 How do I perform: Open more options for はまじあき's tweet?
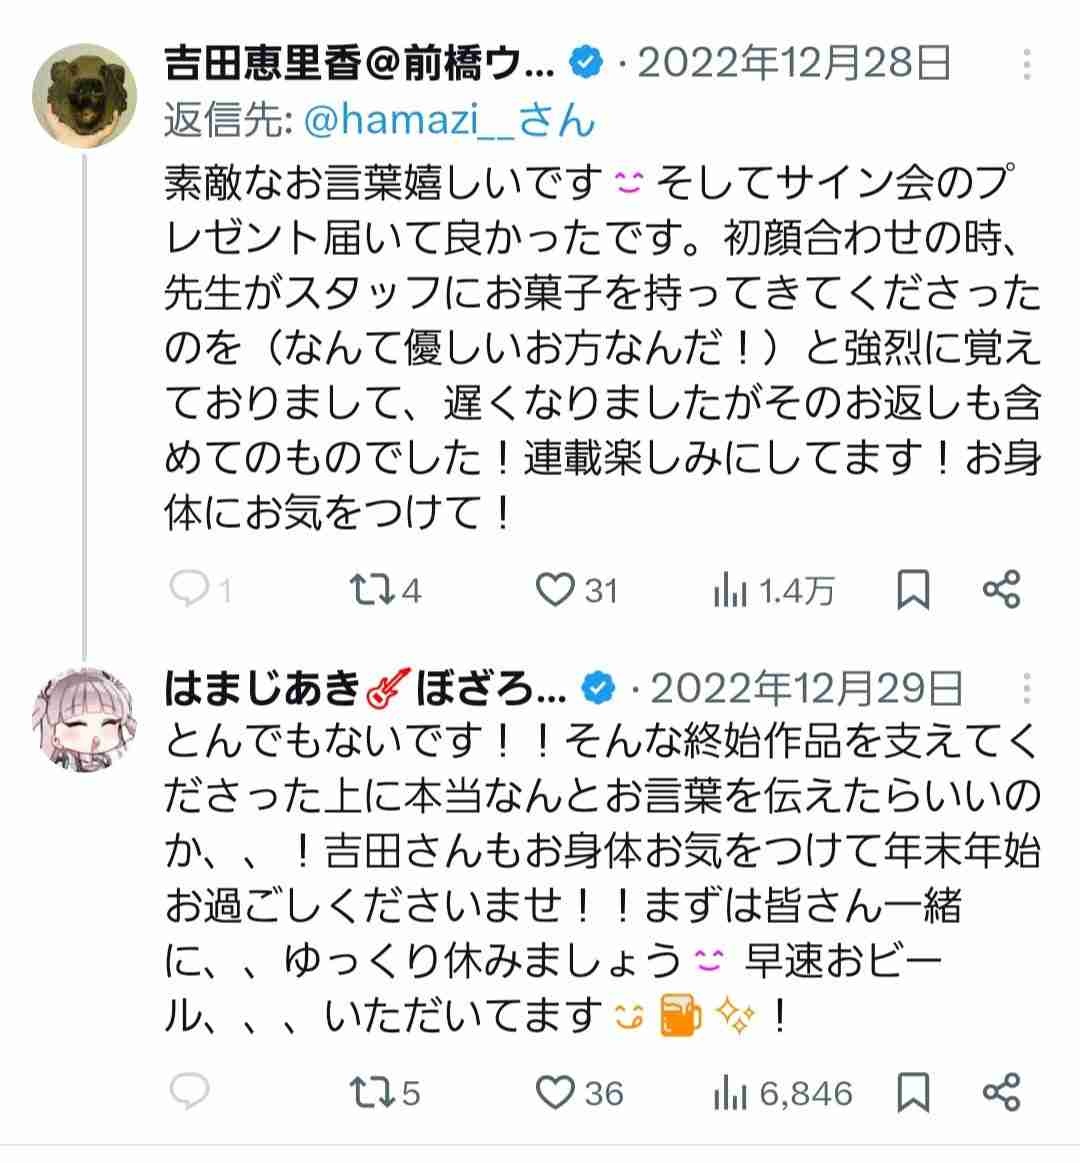(1027, 688)
